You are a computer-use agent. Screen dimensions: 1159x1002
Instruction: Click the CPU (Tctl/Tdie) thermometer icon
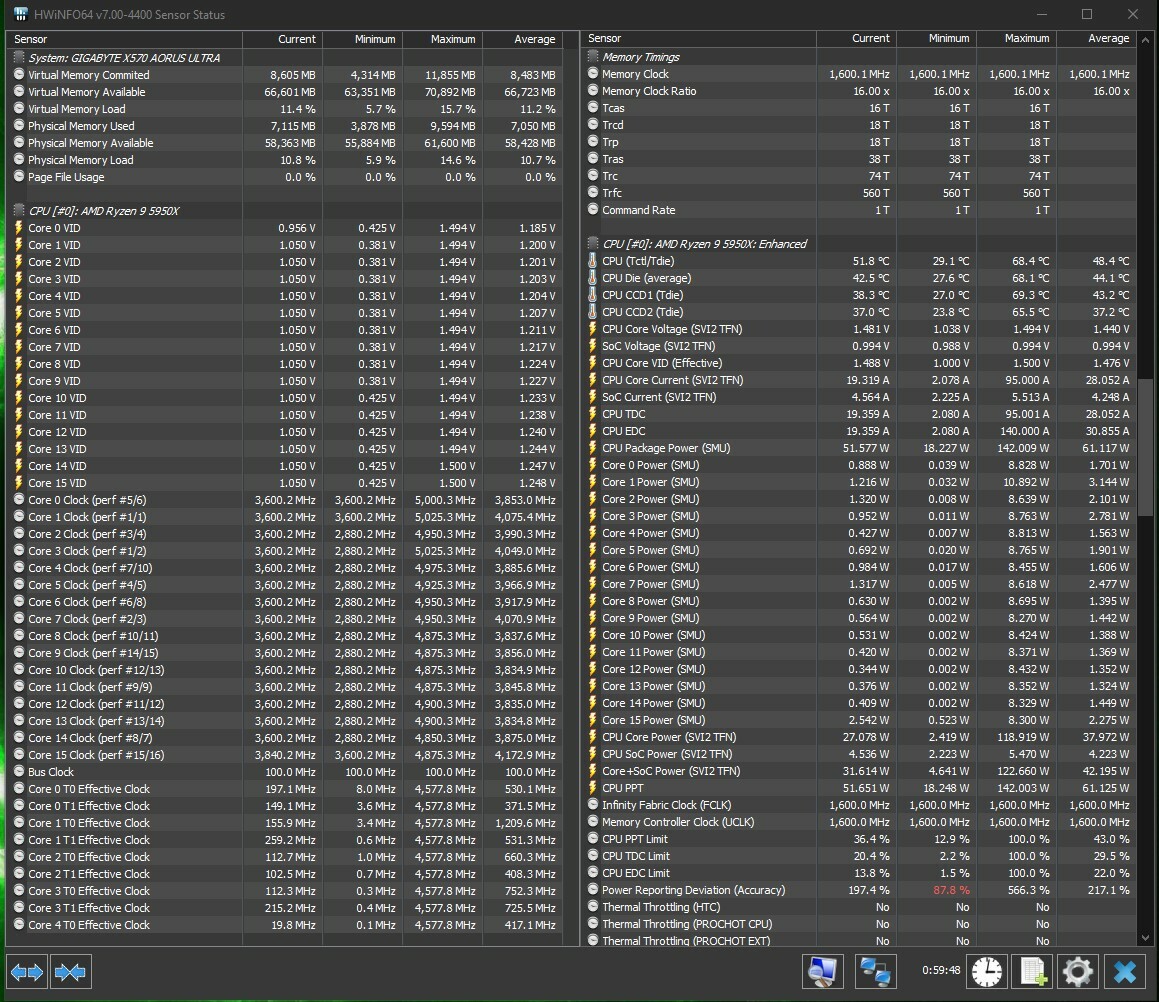(592, 261)
